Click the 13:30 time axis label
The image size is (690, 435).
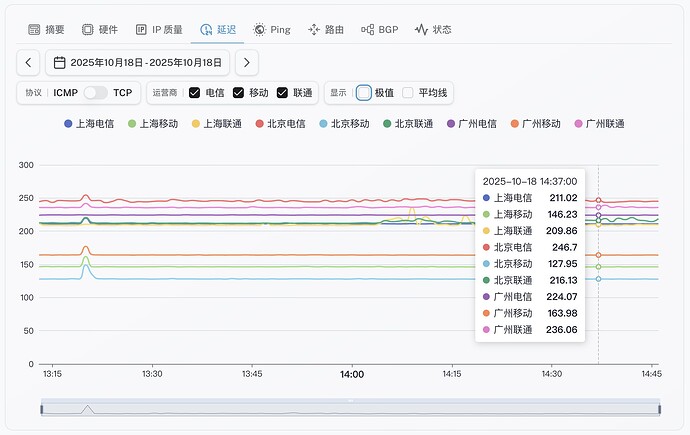(x=152, y=374)
